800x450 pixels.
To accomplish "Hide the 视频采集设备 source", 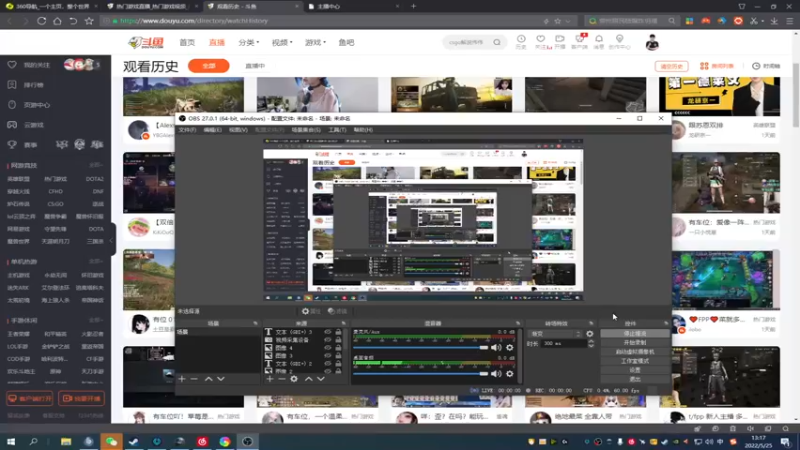I will pos(328,340).
